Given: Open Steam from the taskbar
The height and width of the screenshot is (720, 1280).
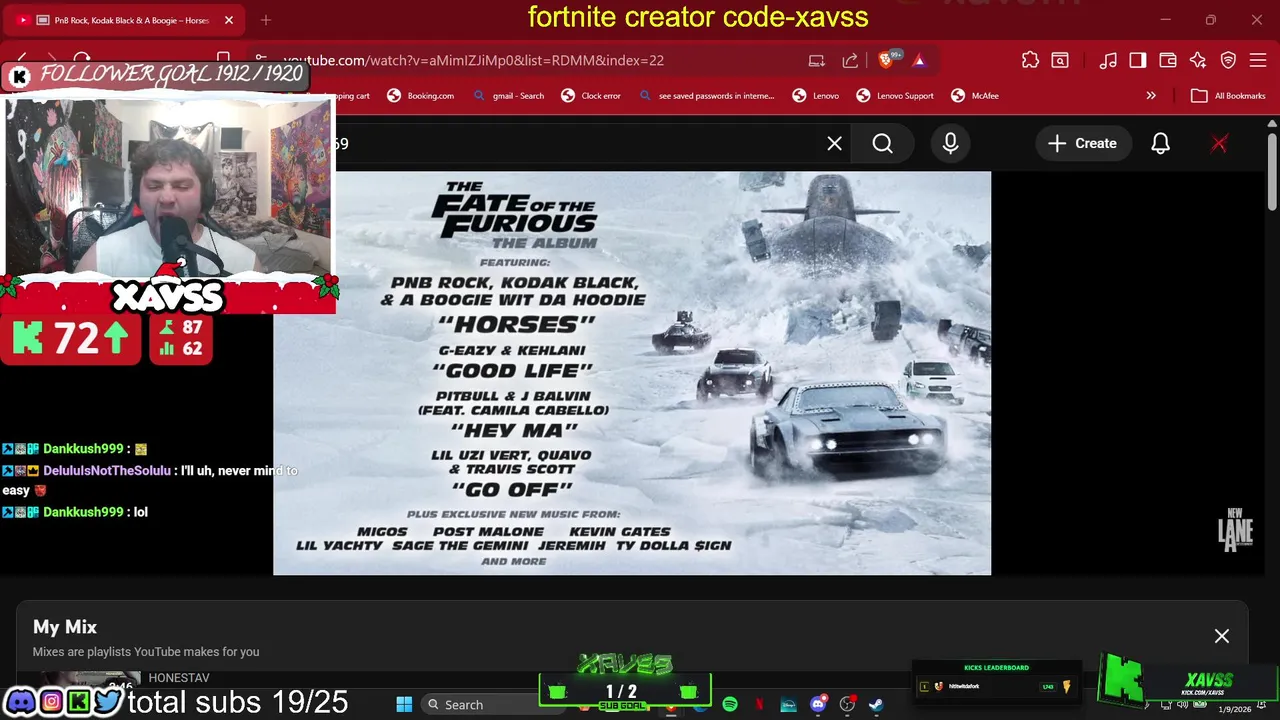Looking at the screenshot, I should coord(876,705).
